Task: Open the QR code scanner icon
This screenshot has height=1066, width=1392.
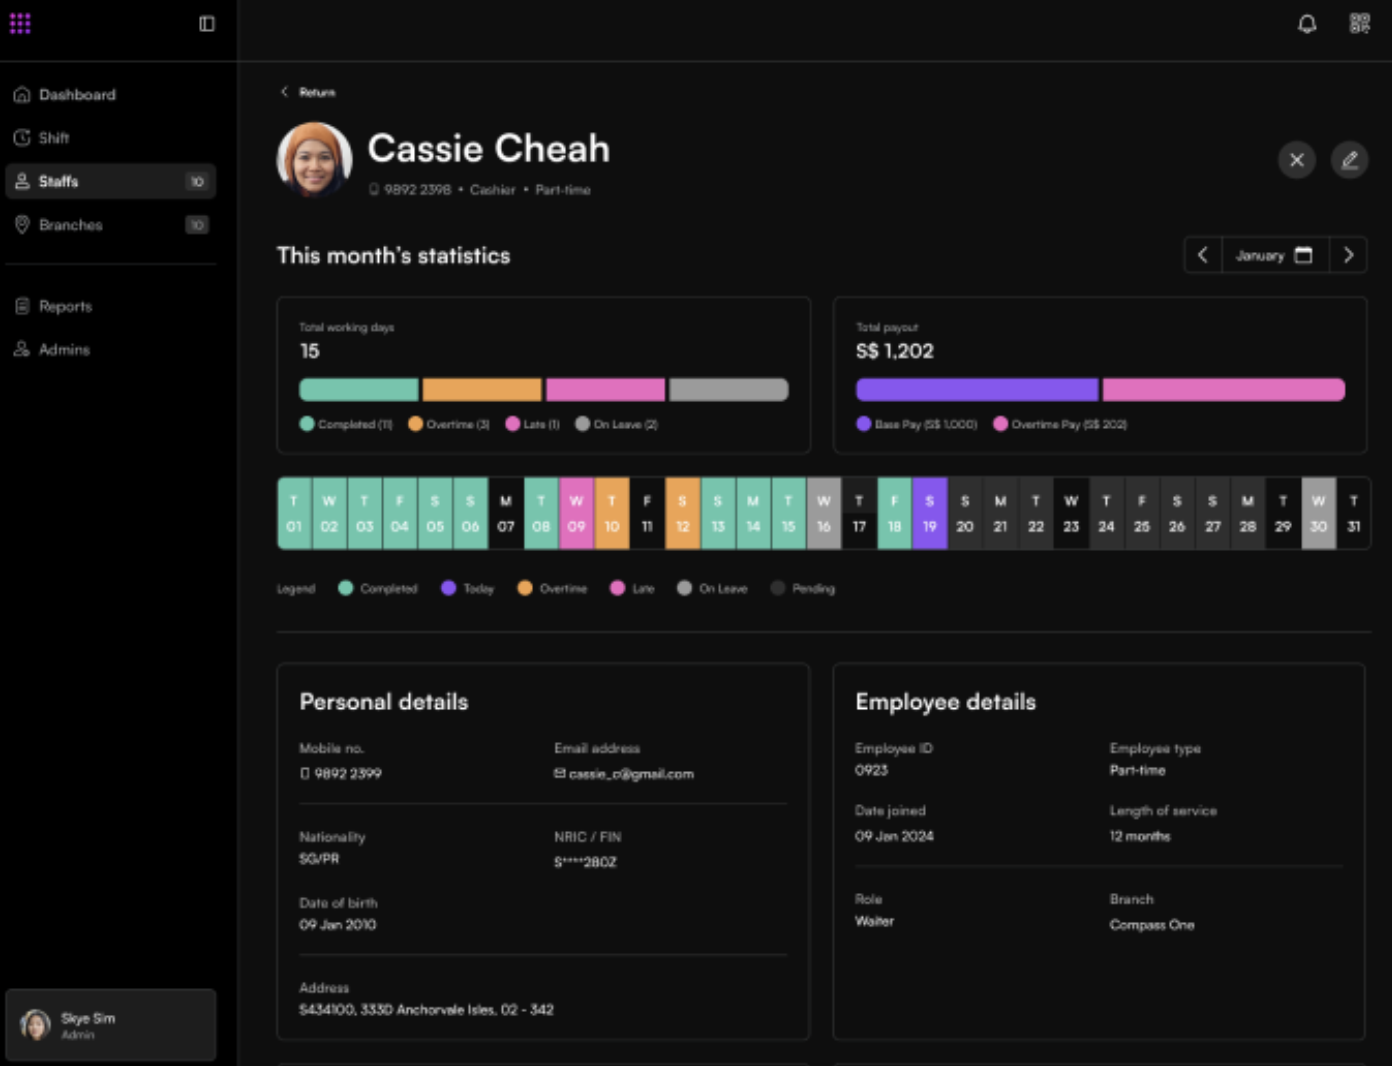Action: pyautogui.click(x=1359, y=24)
